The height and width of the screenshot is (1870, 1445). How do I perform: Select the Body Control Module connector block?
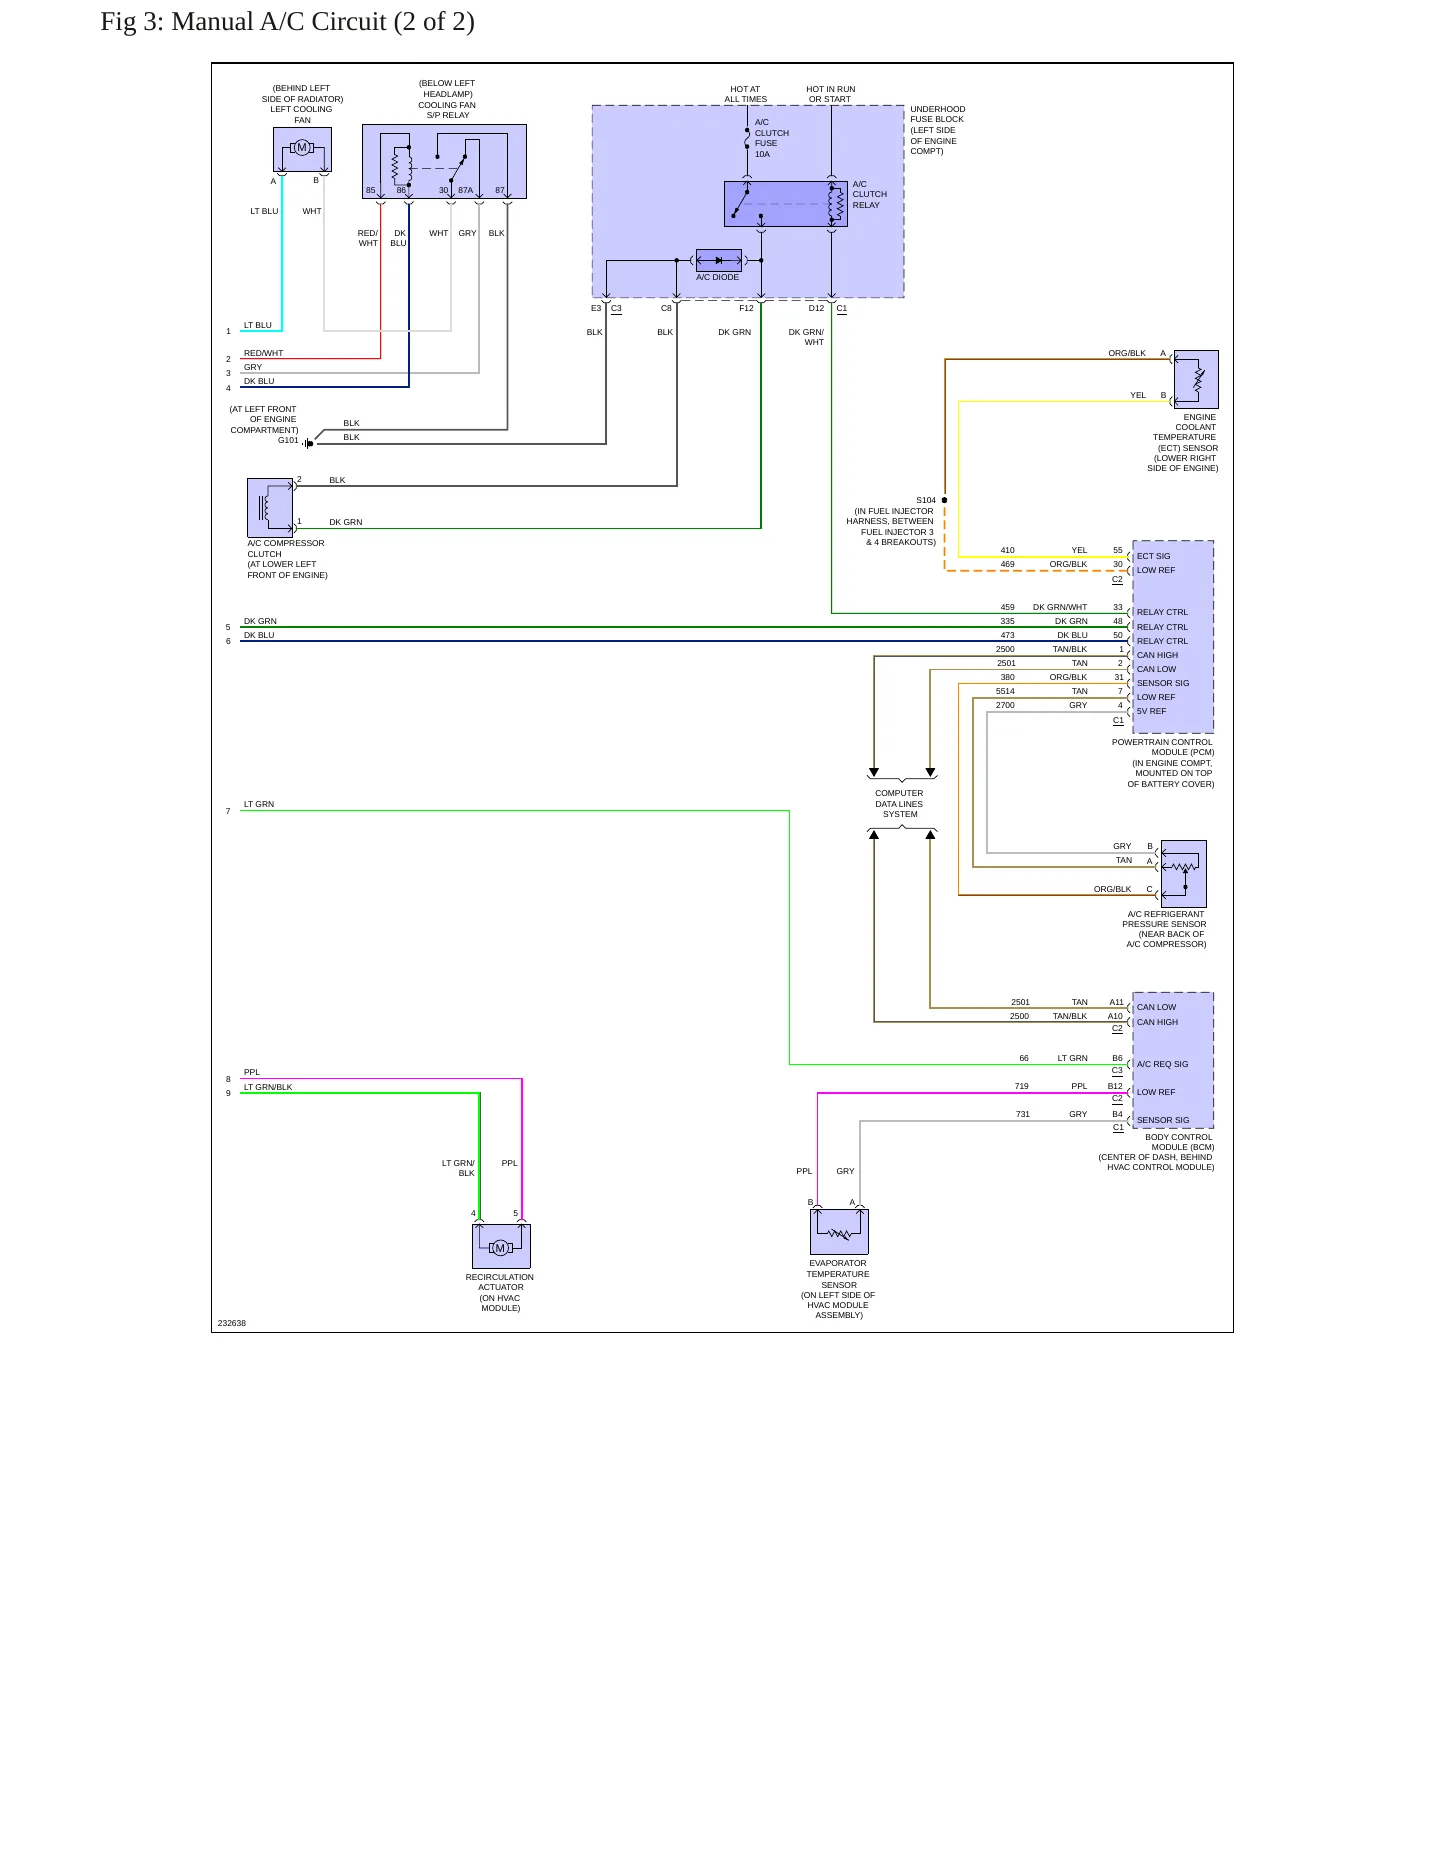(1173, 1060)
